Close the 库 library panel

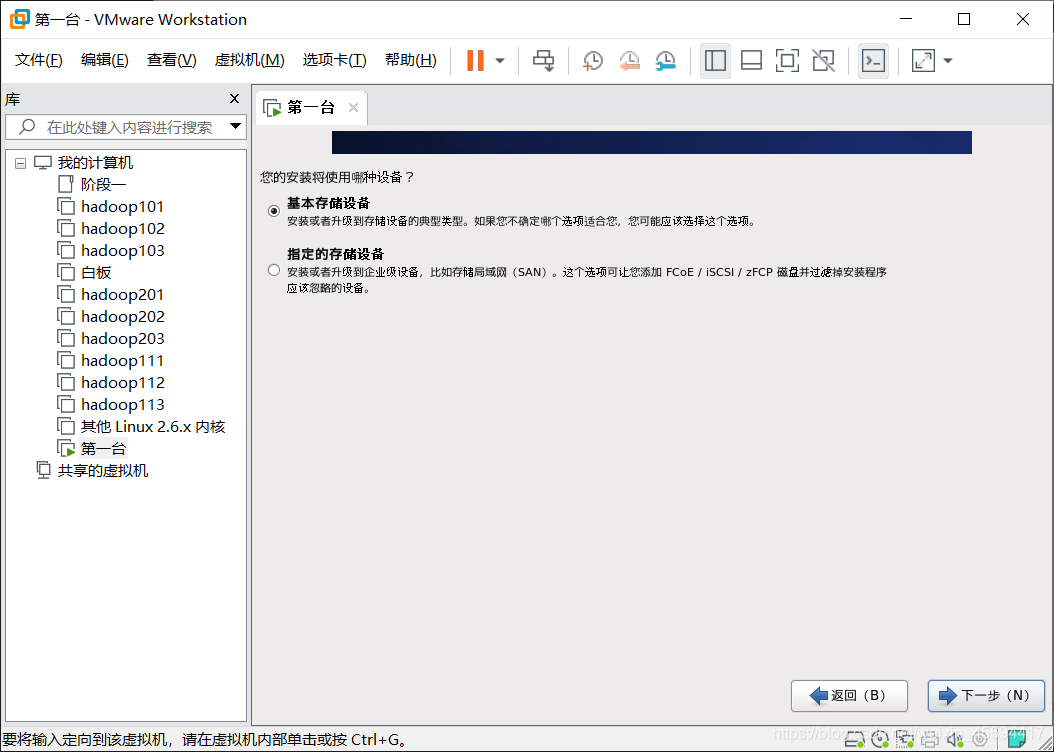235,99
